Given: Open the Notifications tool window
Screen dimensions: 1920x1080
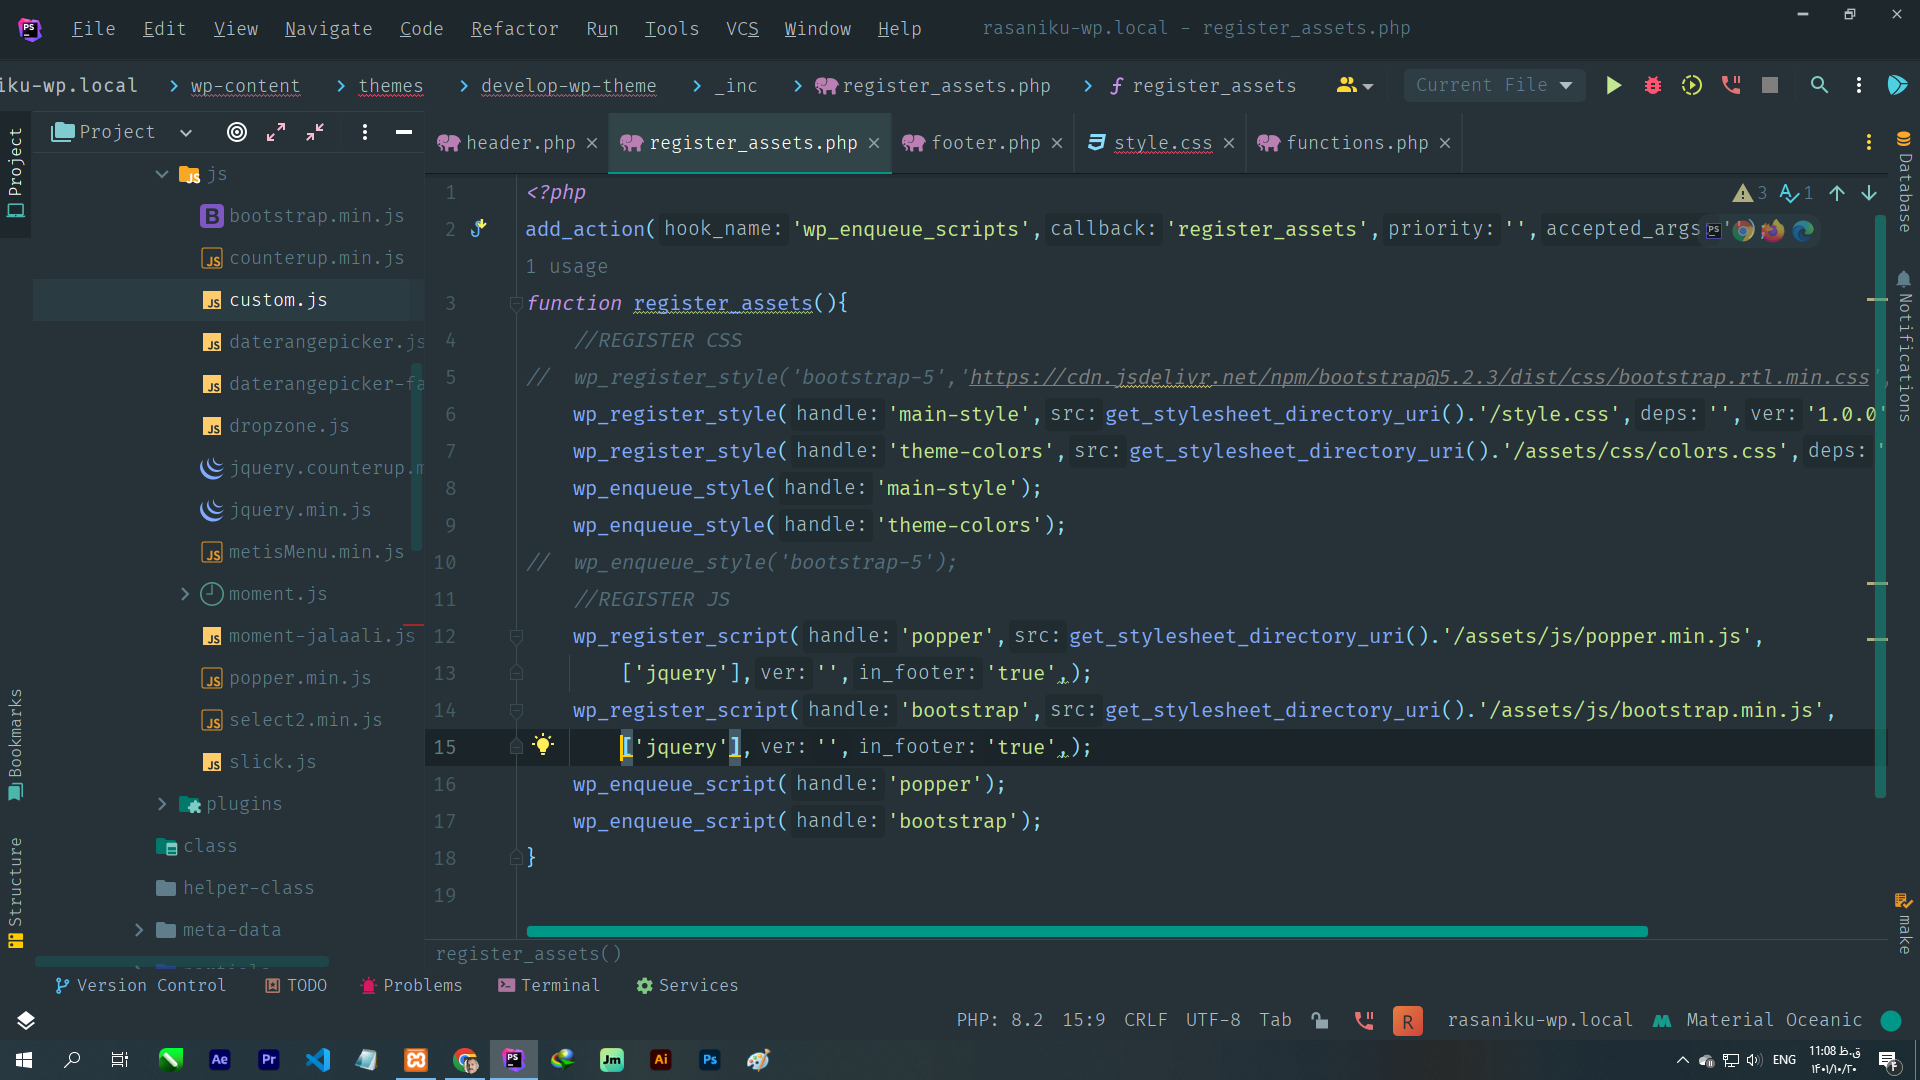Looking at the screenshot, I should click(1904, 346).
